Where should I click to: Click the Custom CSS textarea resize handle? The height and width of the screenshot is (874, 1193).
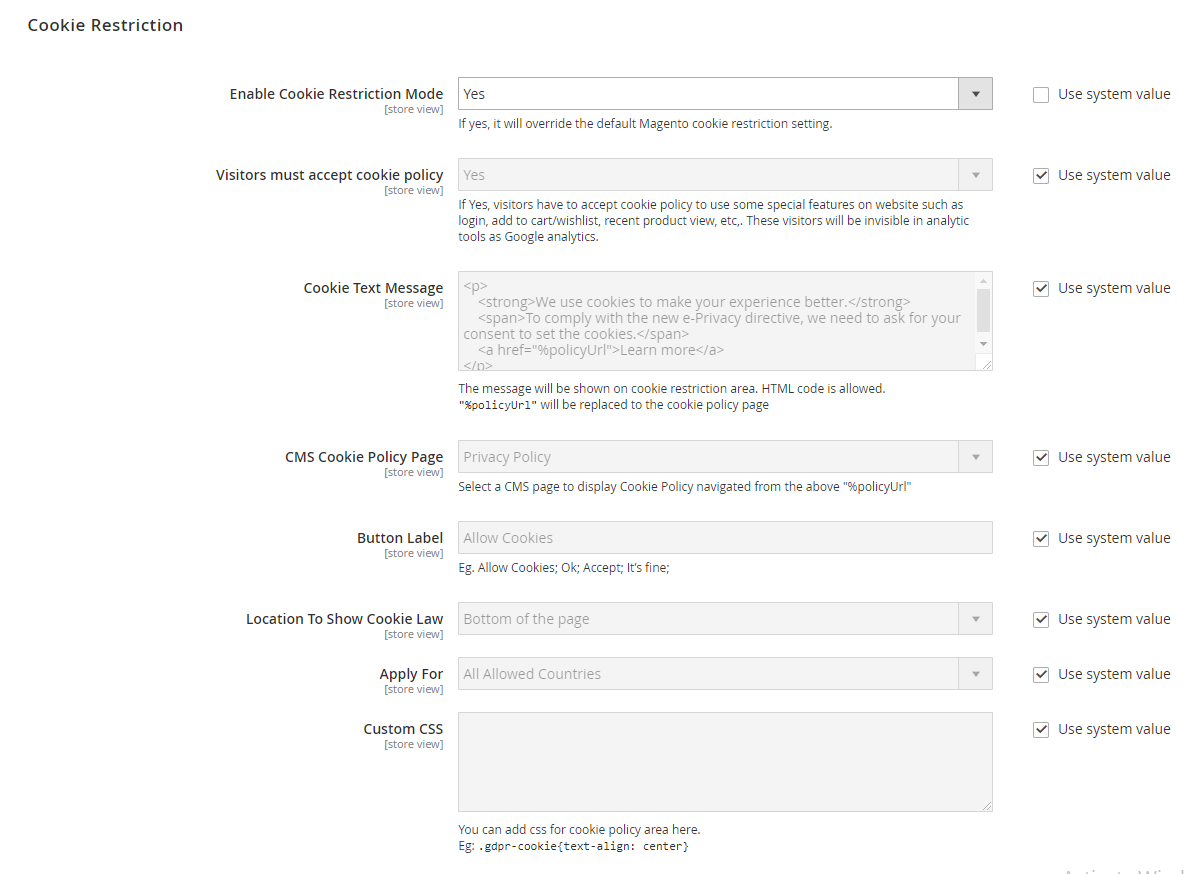(987, 806)
